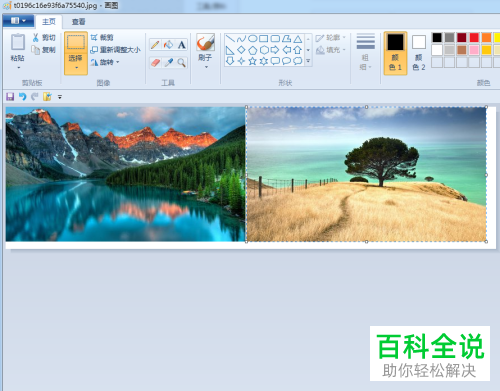Viewport: 500px width, 391px height.
Task: Choose the Right triangle shape
Action: tap(230, 50)
